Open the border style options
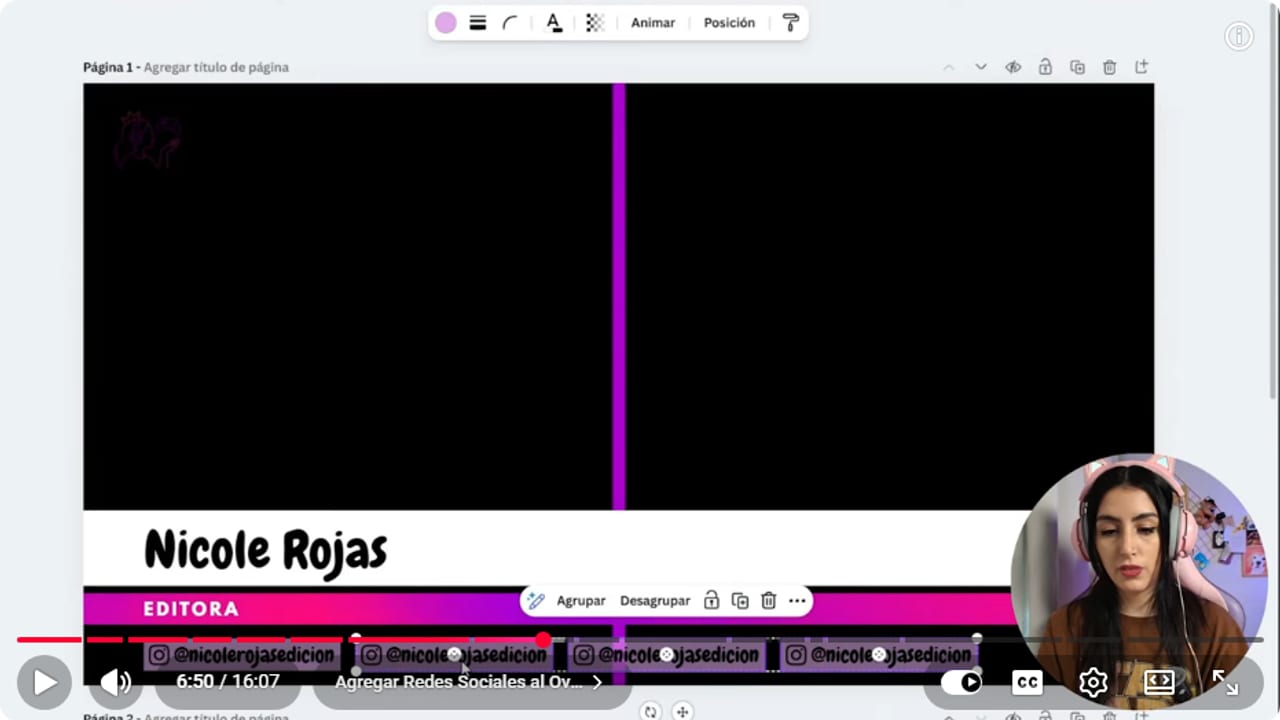This screenshot has height=720, width=1280. [478, 23]
